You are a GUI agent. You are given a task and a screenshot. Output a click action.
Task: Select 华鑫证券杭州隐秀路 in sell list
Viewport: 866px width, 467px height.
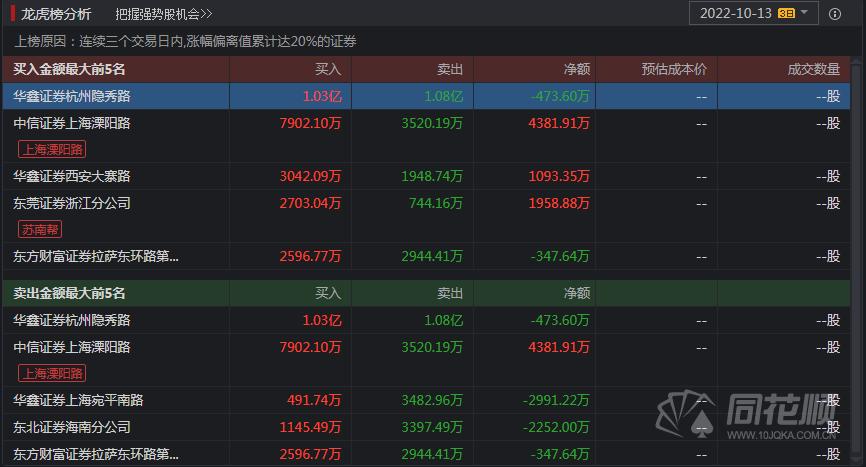pyautogui.click(x=426, y=320)
